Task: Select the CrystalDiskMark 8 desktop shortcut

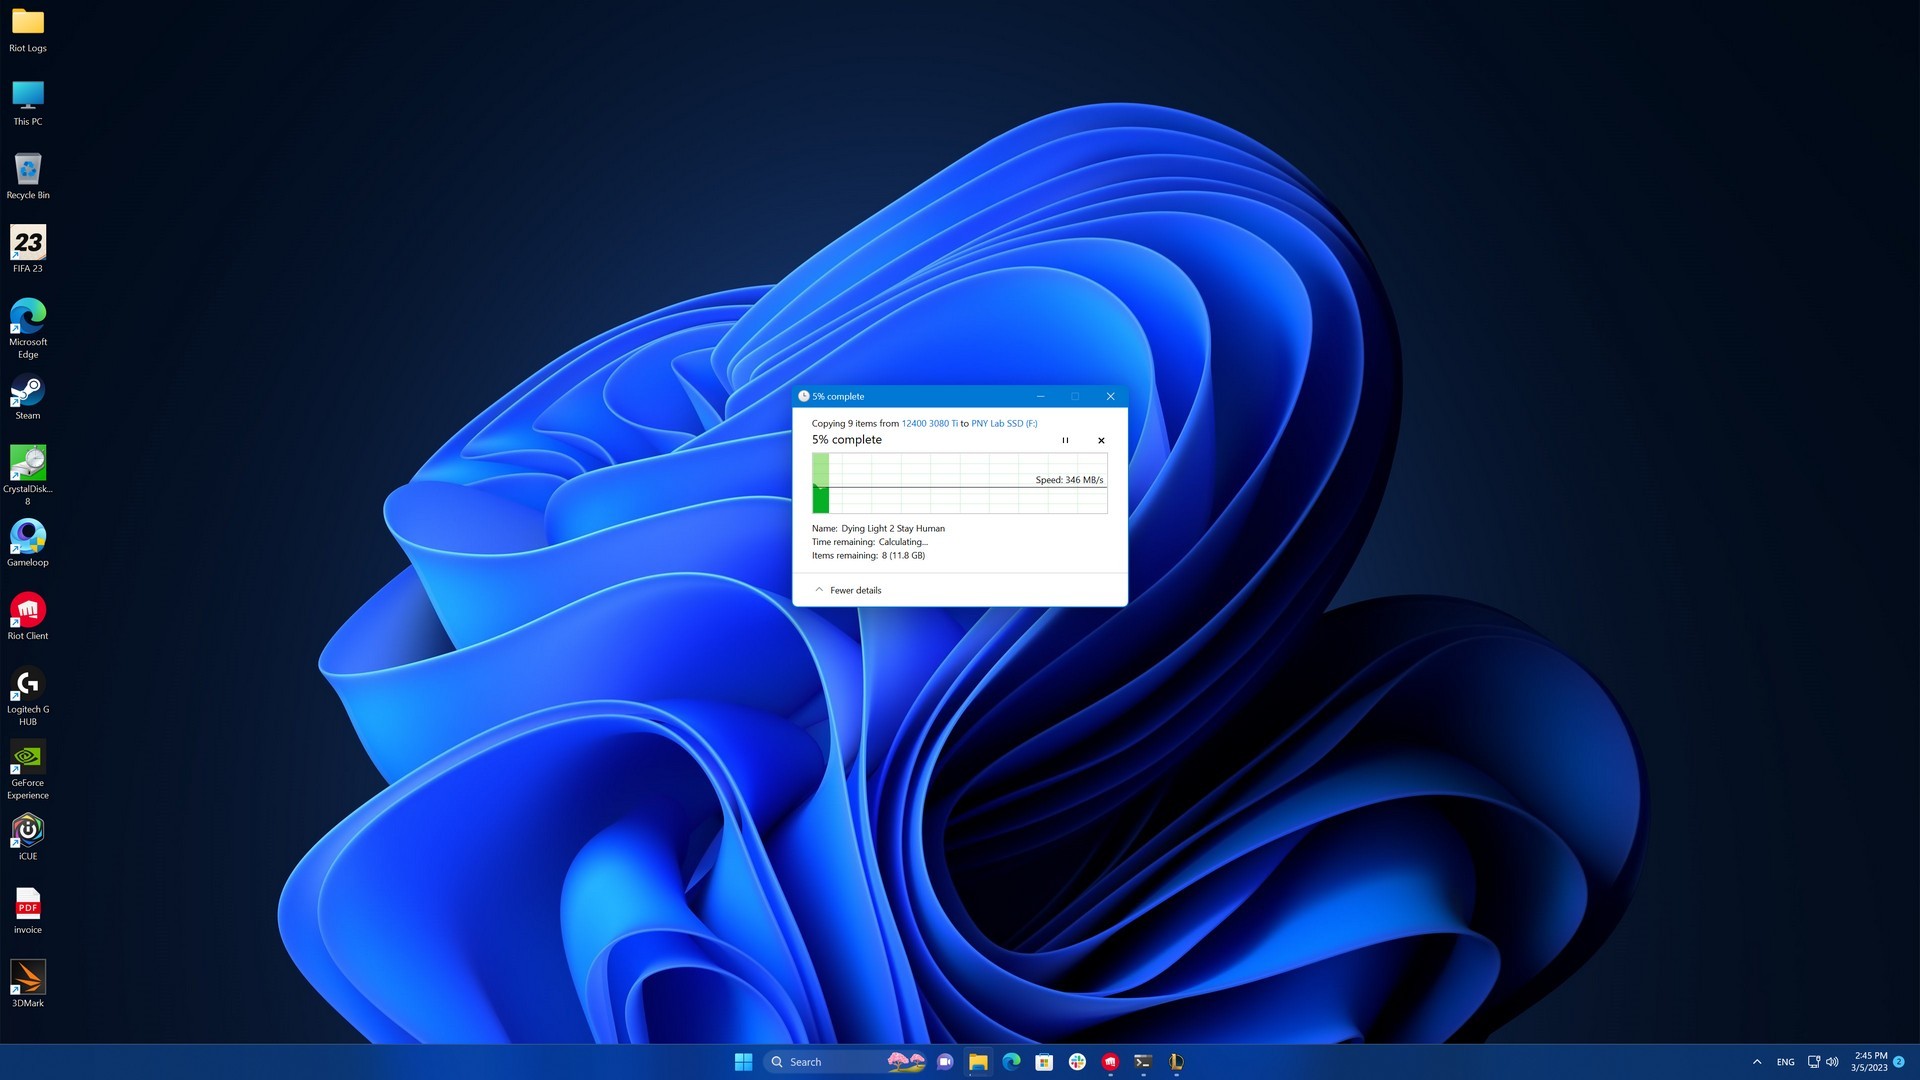Action: (28, 475)
